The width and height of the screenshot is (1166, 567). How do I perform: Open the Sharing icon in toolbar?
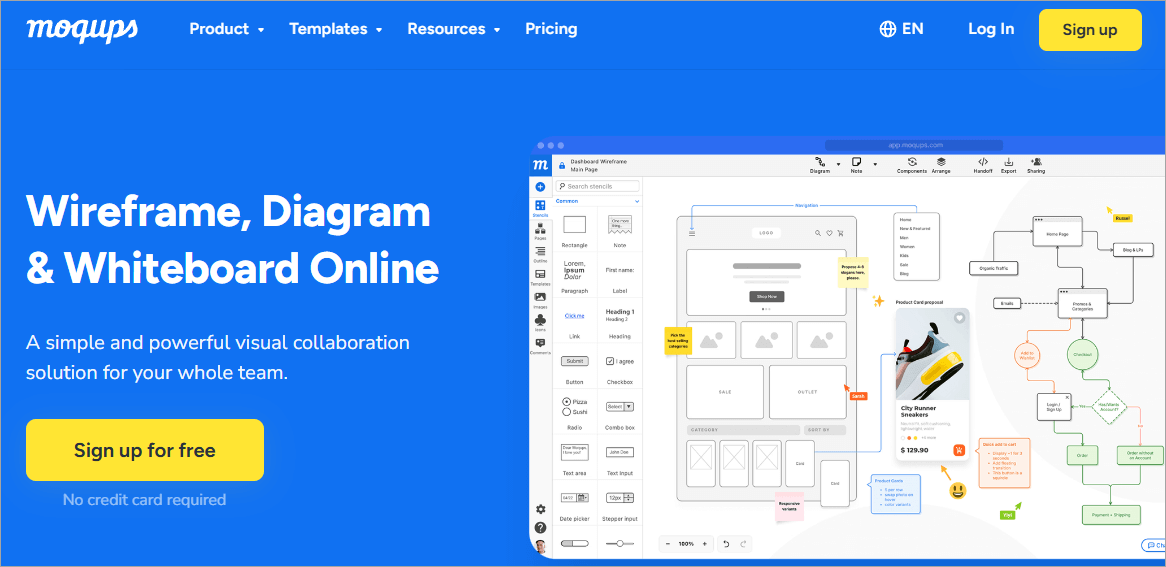[x=1036, y=162]
